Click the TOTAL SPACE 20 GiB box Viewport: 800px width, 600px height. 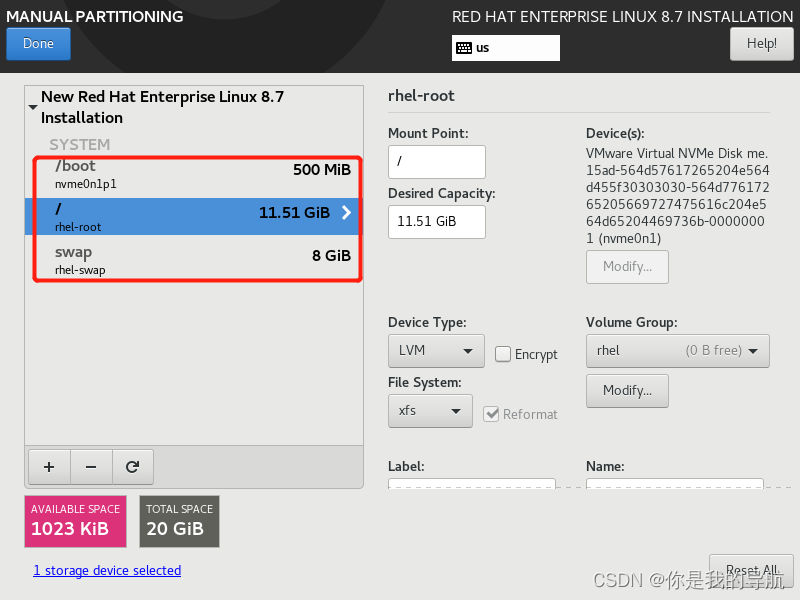tap(180, 521)
